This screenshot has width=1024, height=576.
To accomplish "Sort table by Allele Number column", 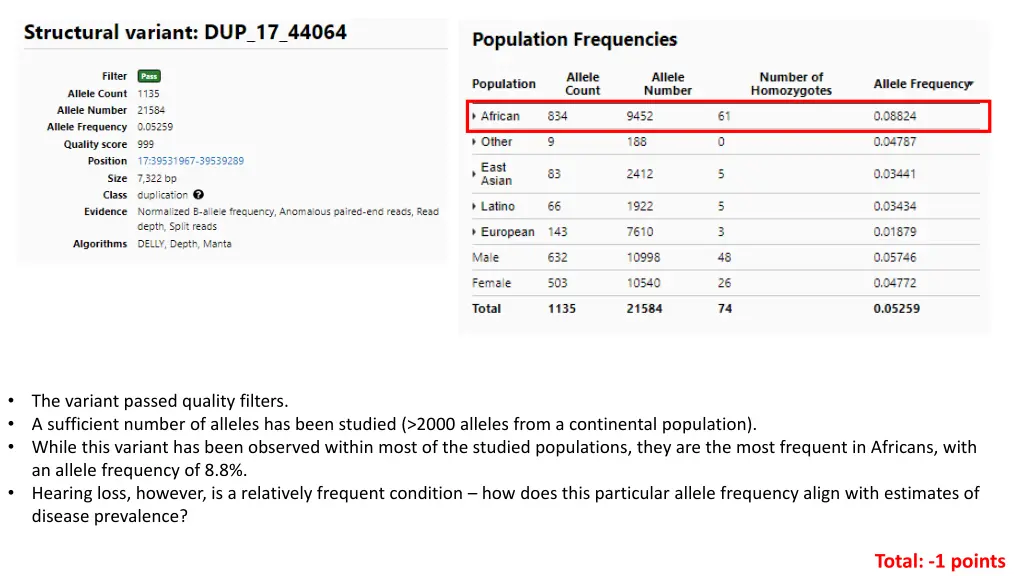I will (667, 84).
